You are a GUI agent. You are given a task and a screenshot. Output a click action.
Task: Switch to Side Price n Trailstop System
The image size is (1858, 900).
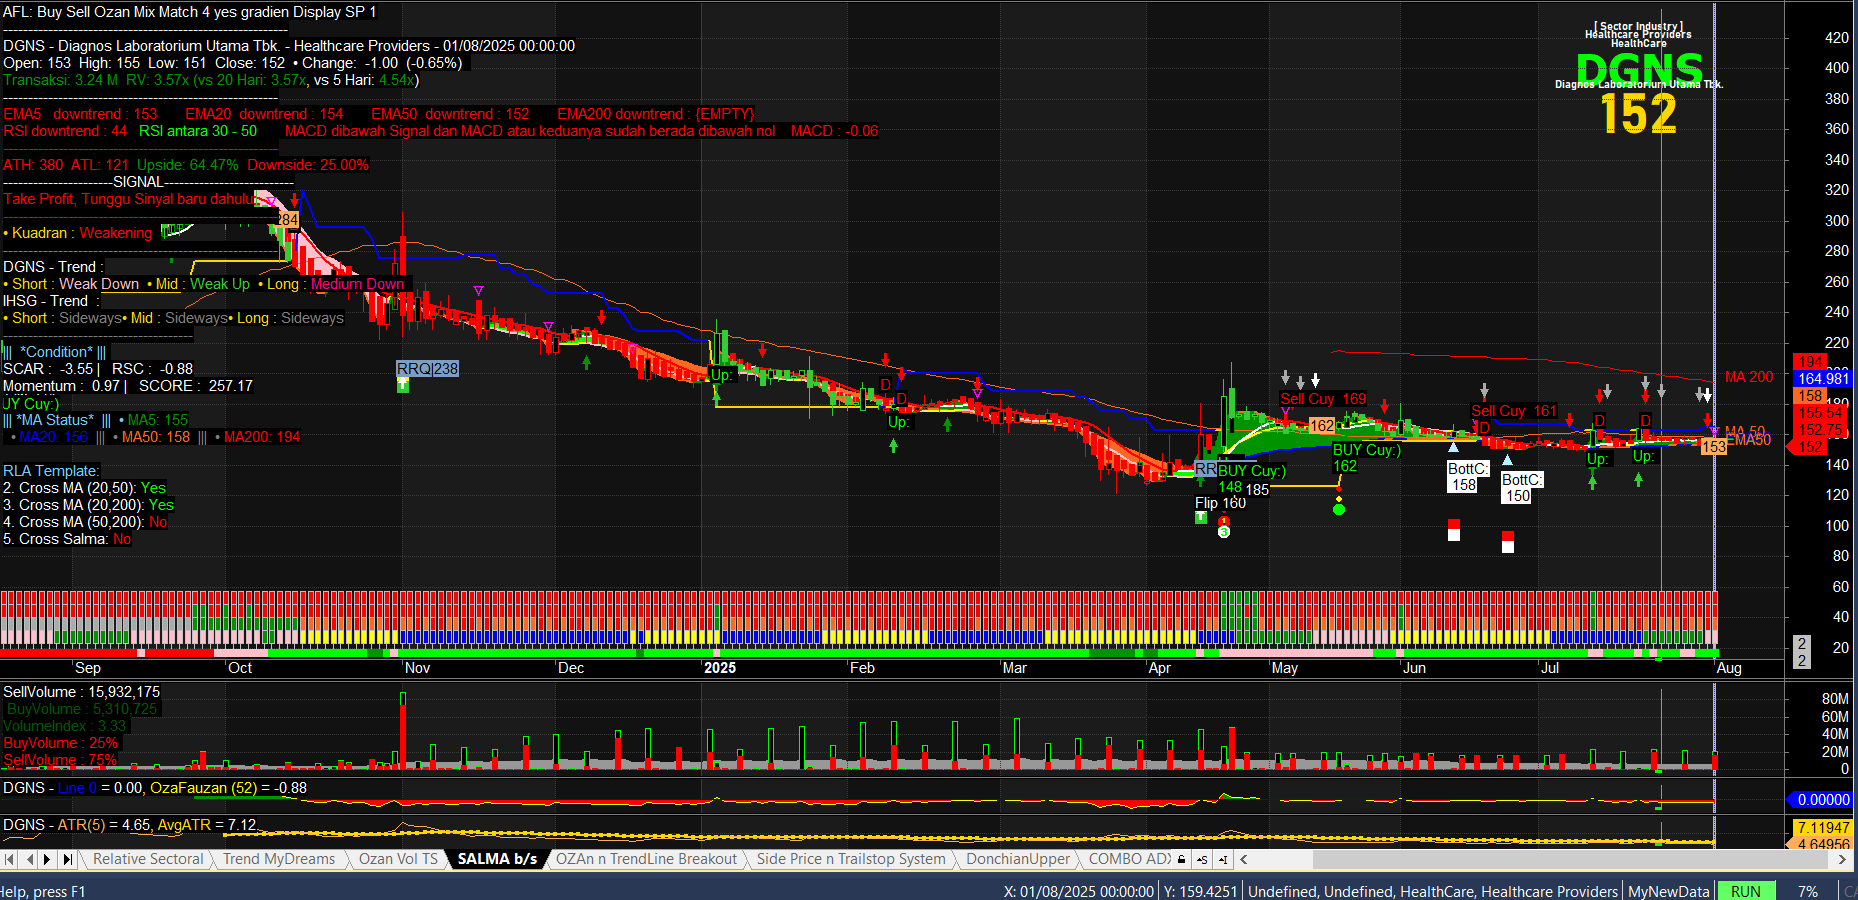(851, 859)
